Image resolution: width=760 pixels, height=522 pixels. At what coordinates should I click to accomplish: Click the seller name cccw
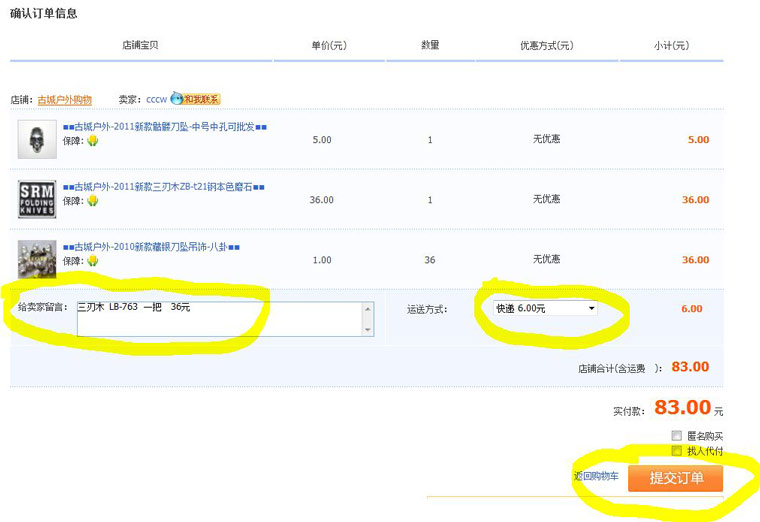pyautogui.click(x=156, y=100)
